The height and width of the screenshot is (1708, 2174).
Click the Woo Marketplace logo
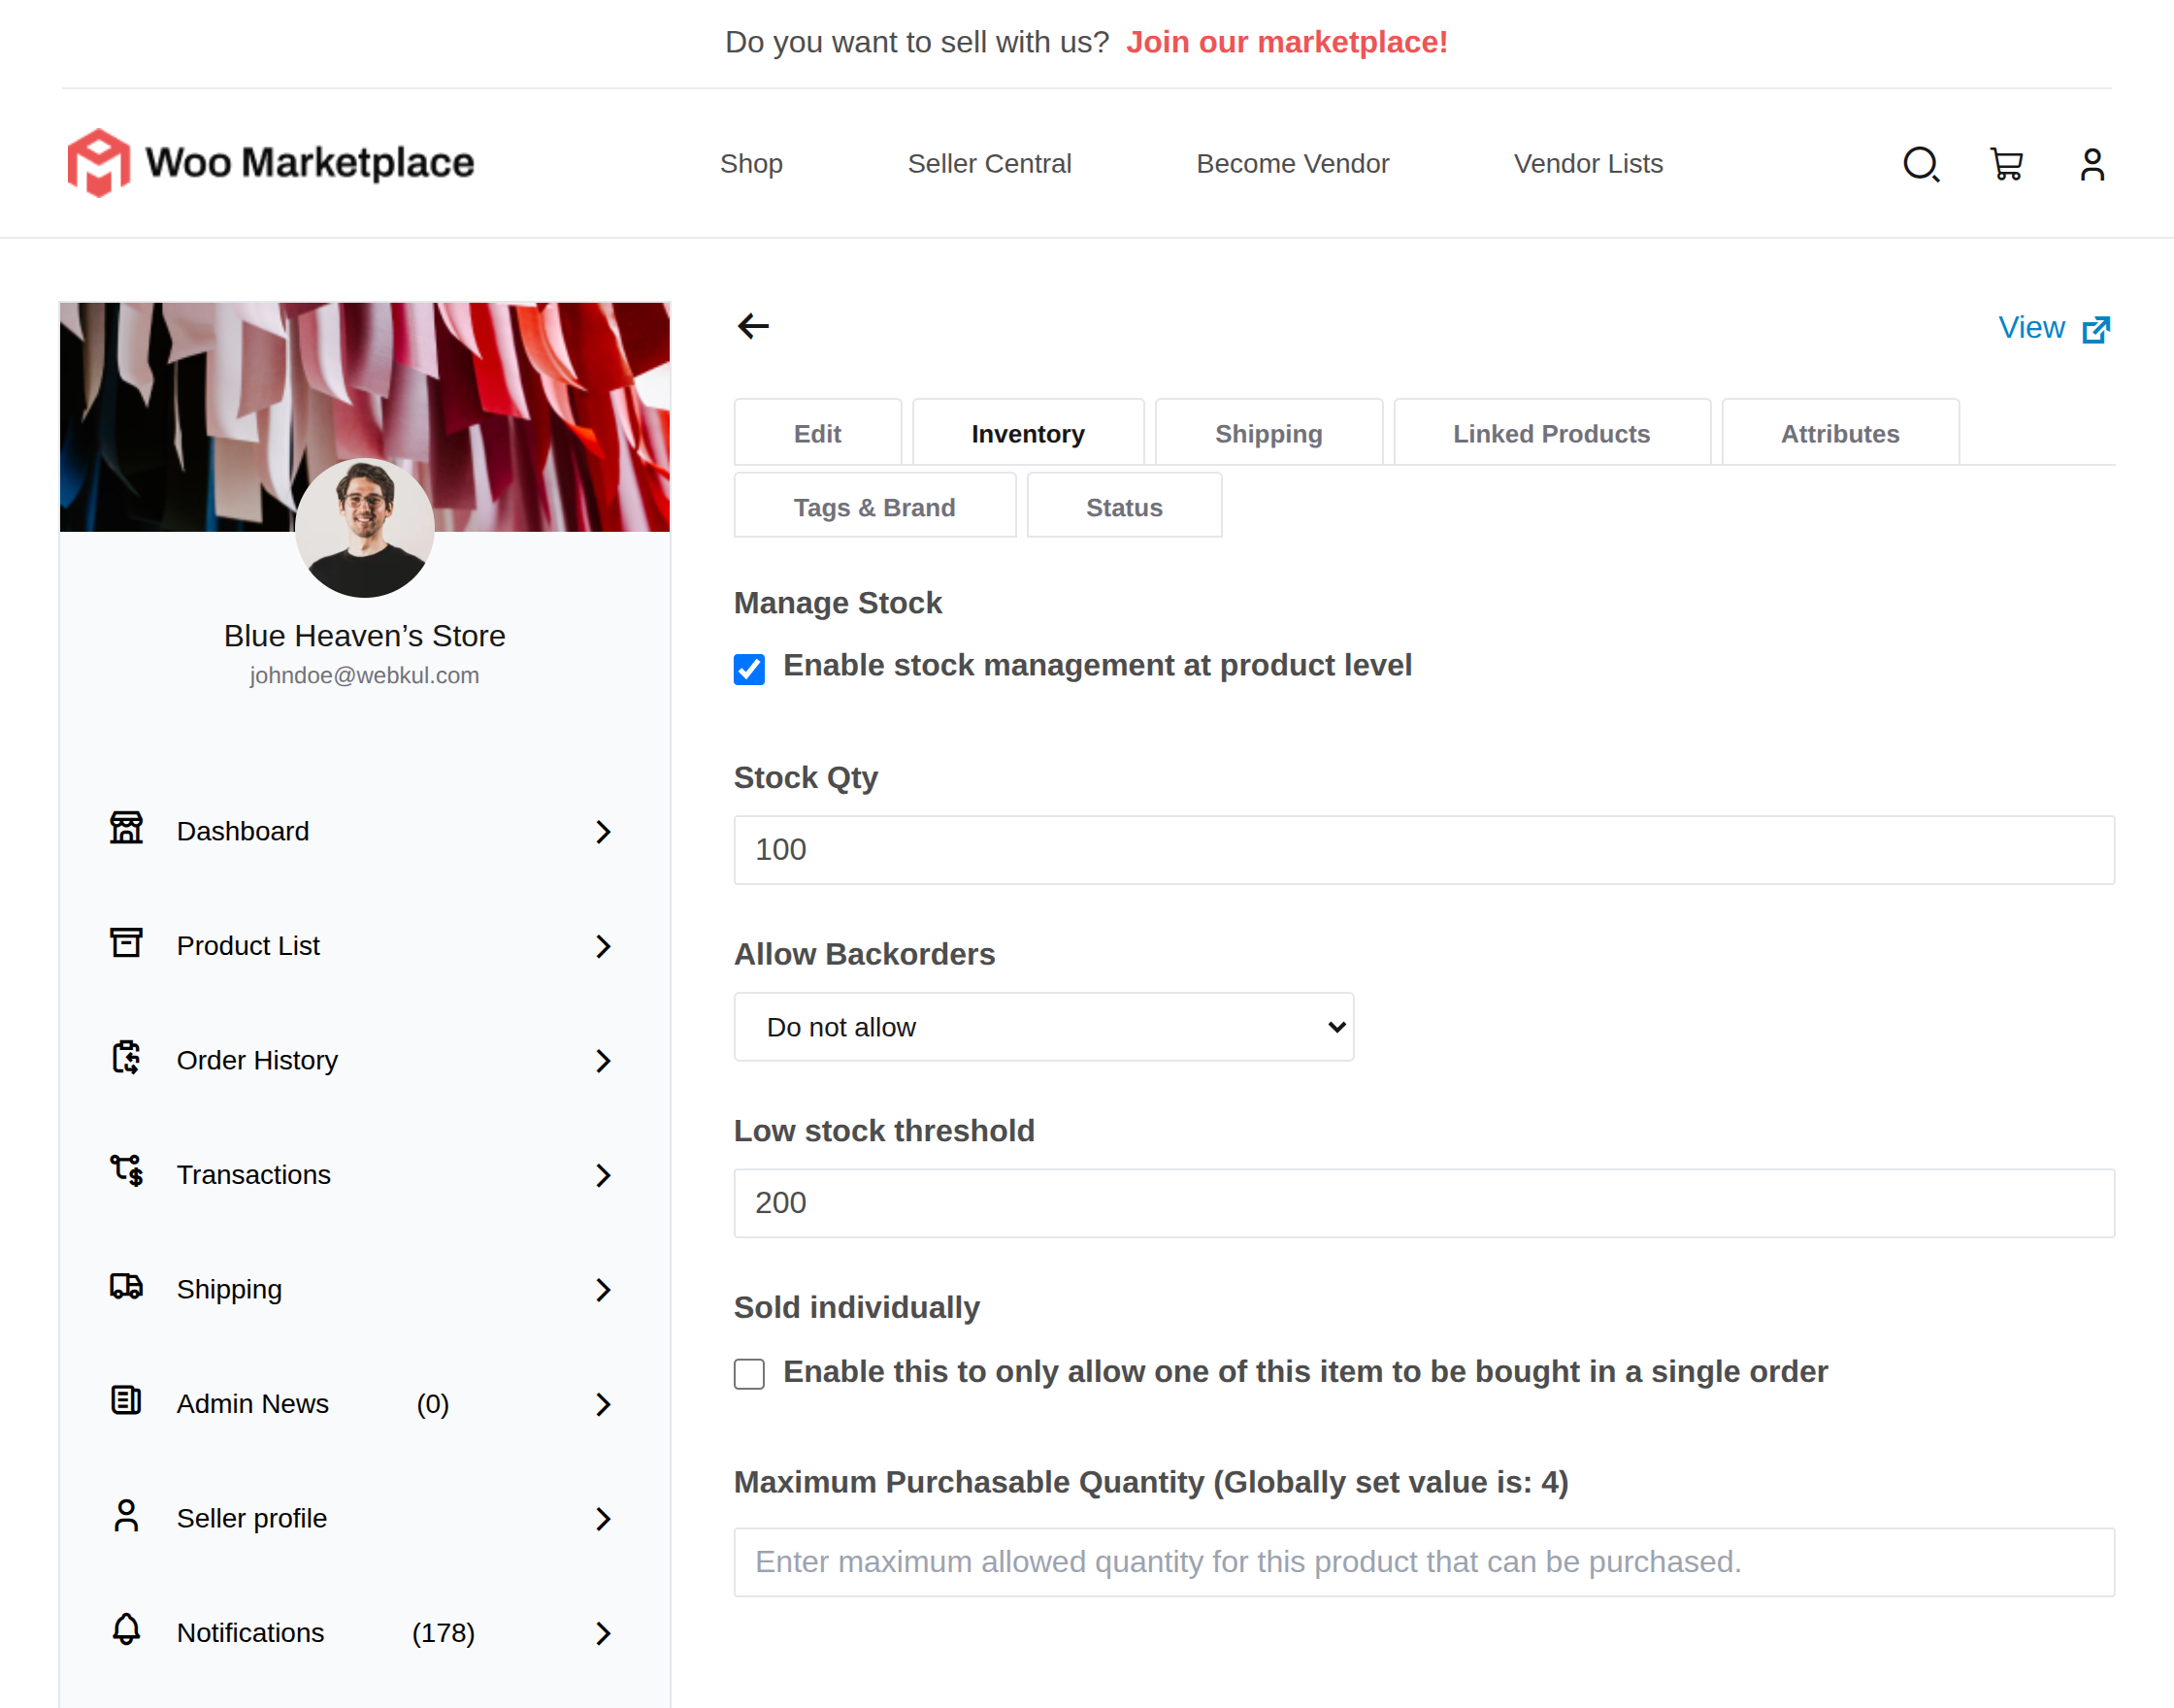point(271,163)
